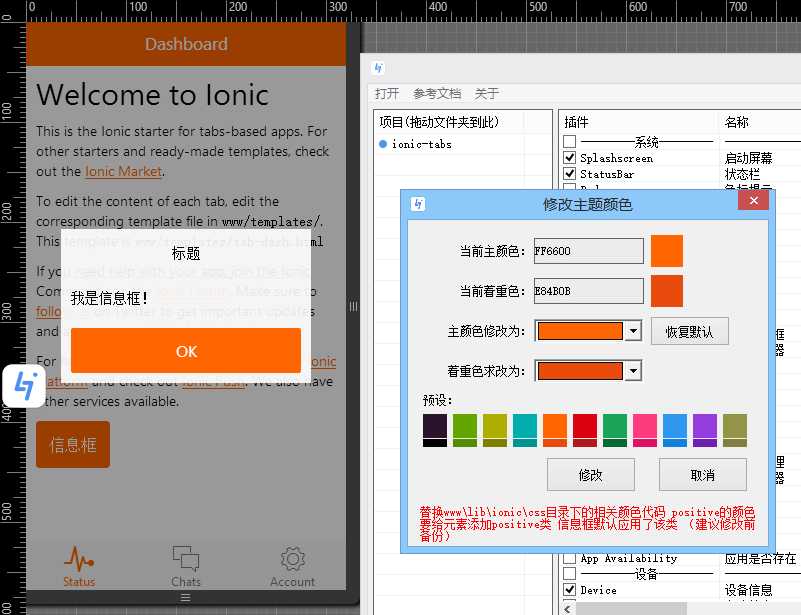
Task: Select the blue preset color
Action: [x=675, y=430]
